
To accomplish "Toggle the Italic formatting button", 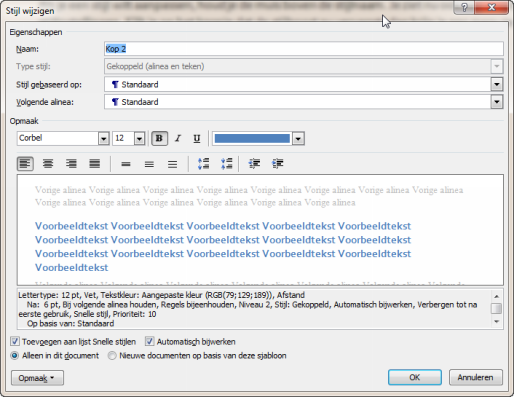I will 178,138.
